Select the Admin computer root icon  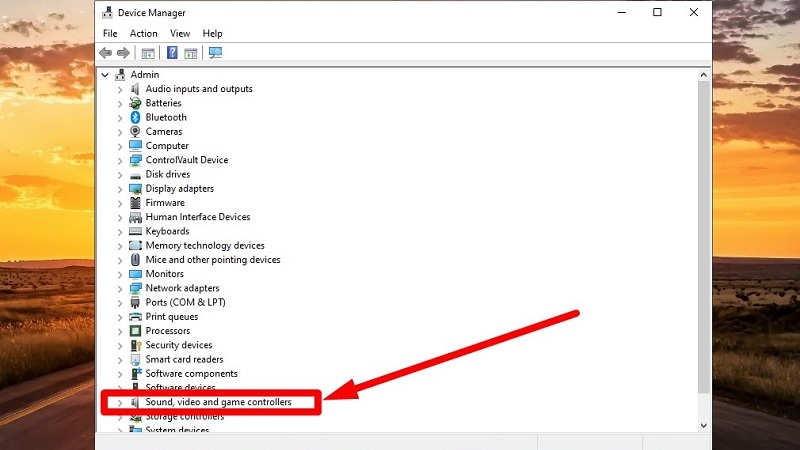[x=120, y=74]
